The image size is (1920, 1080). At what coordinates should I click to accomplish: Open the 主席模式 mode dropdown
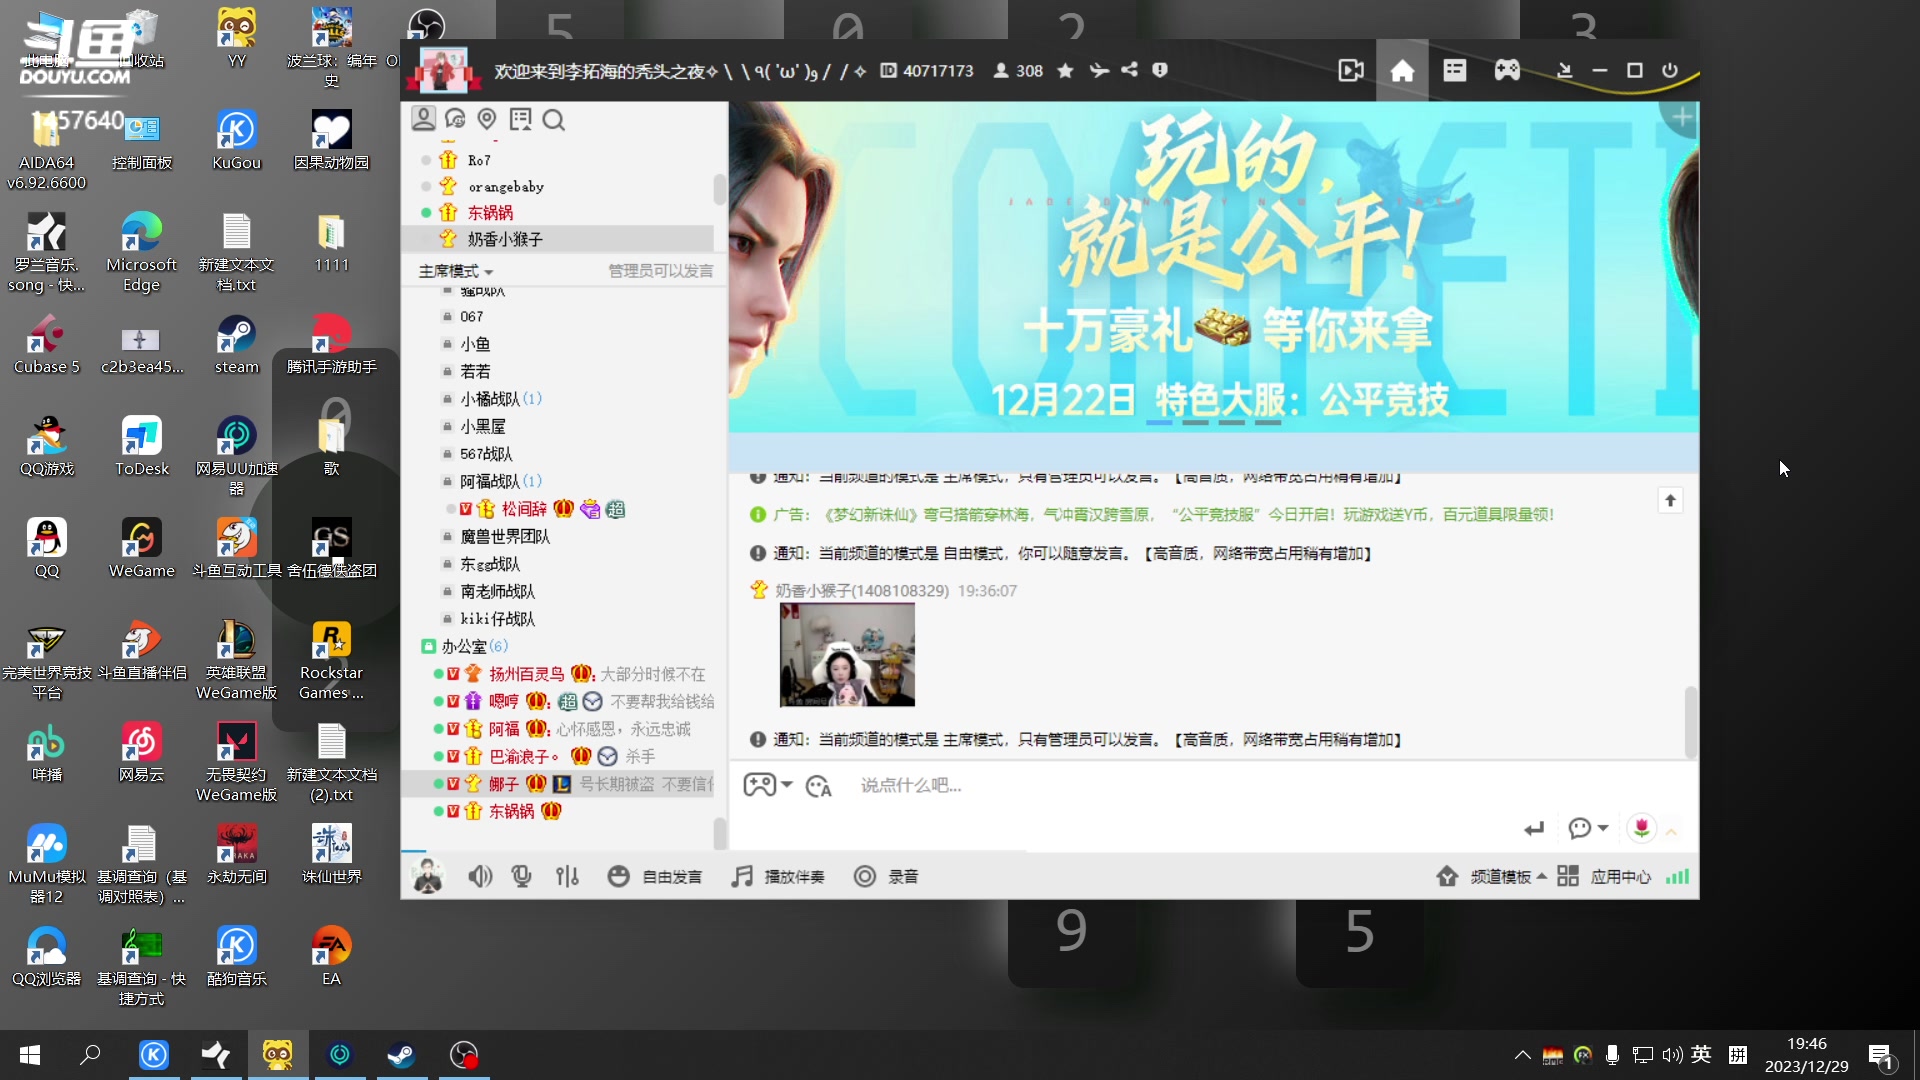pos(455,271)
